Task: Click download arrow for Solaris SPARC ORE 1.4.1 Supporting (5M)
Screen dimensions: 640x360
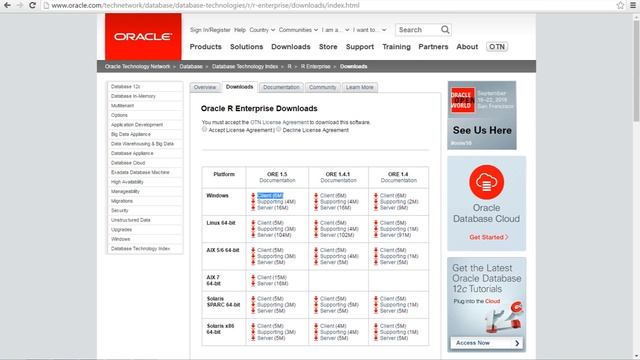Action: pos(316,305)
